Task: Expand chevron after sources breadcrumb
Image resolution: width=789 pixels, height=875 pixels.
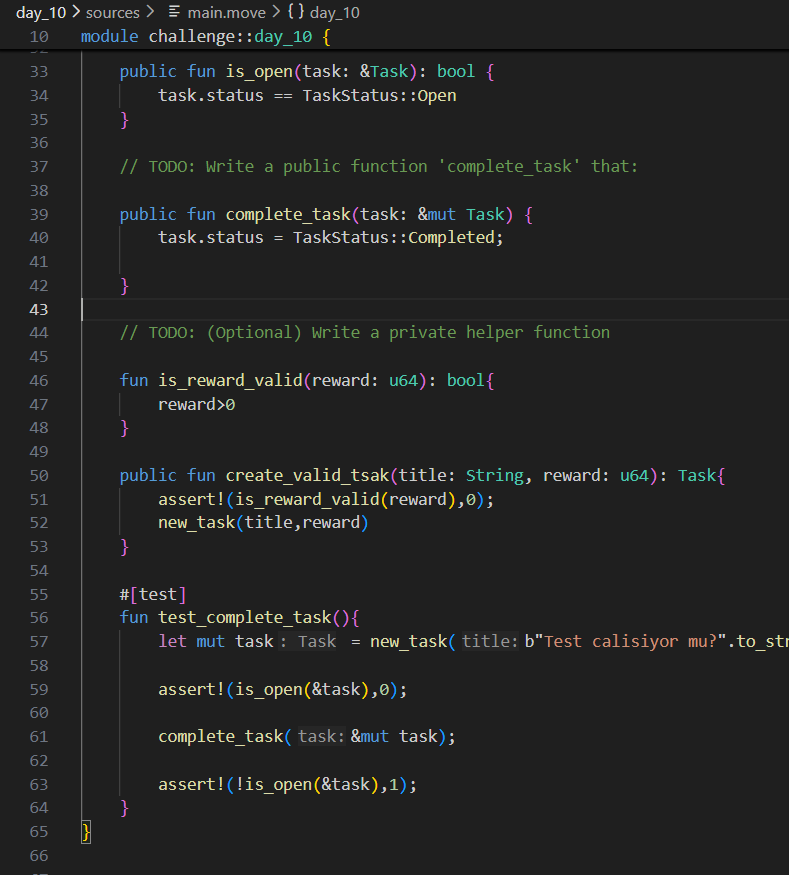Action: [x=150, y=12]
